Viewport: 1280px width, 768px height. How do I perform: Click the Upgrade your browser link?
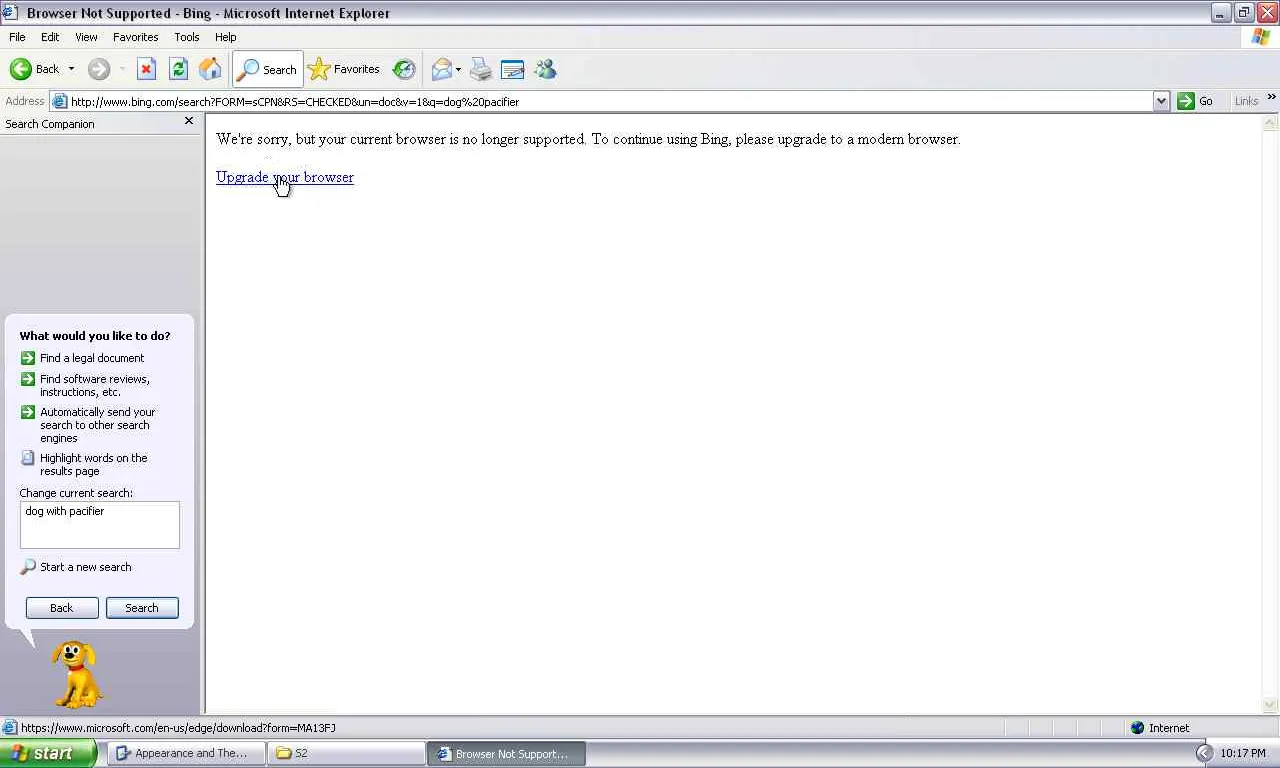click(x=285, y=177)
